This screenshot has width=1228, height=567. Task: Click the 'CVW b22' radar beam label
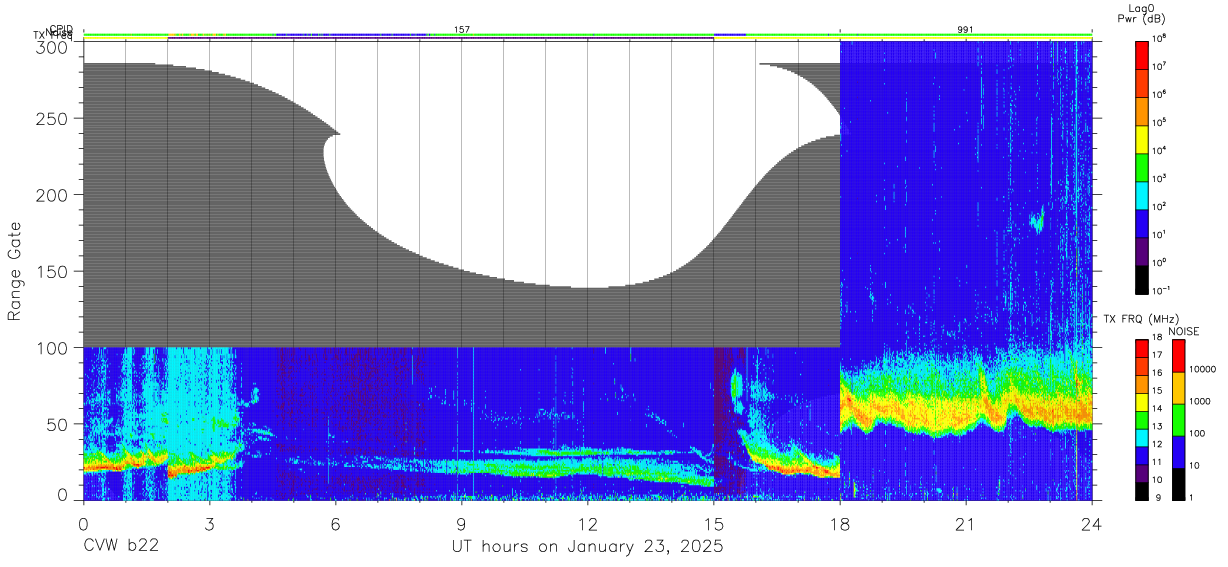point(121,547)
